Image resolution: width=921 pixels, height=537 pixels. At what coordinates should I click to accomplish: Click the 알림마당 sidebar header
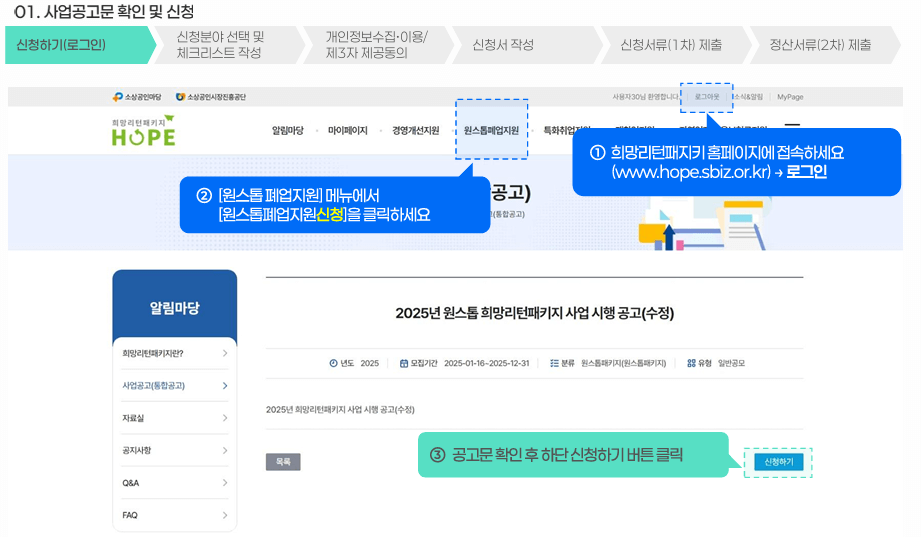point(174,307)
